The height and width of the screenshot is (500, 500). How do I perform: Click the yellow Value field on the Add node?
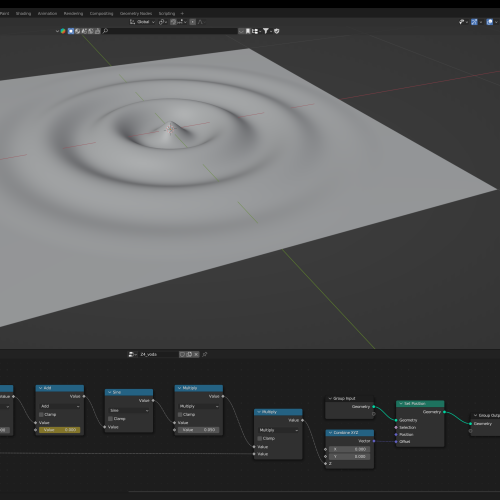pyautogui.click(x=60, y=430)
